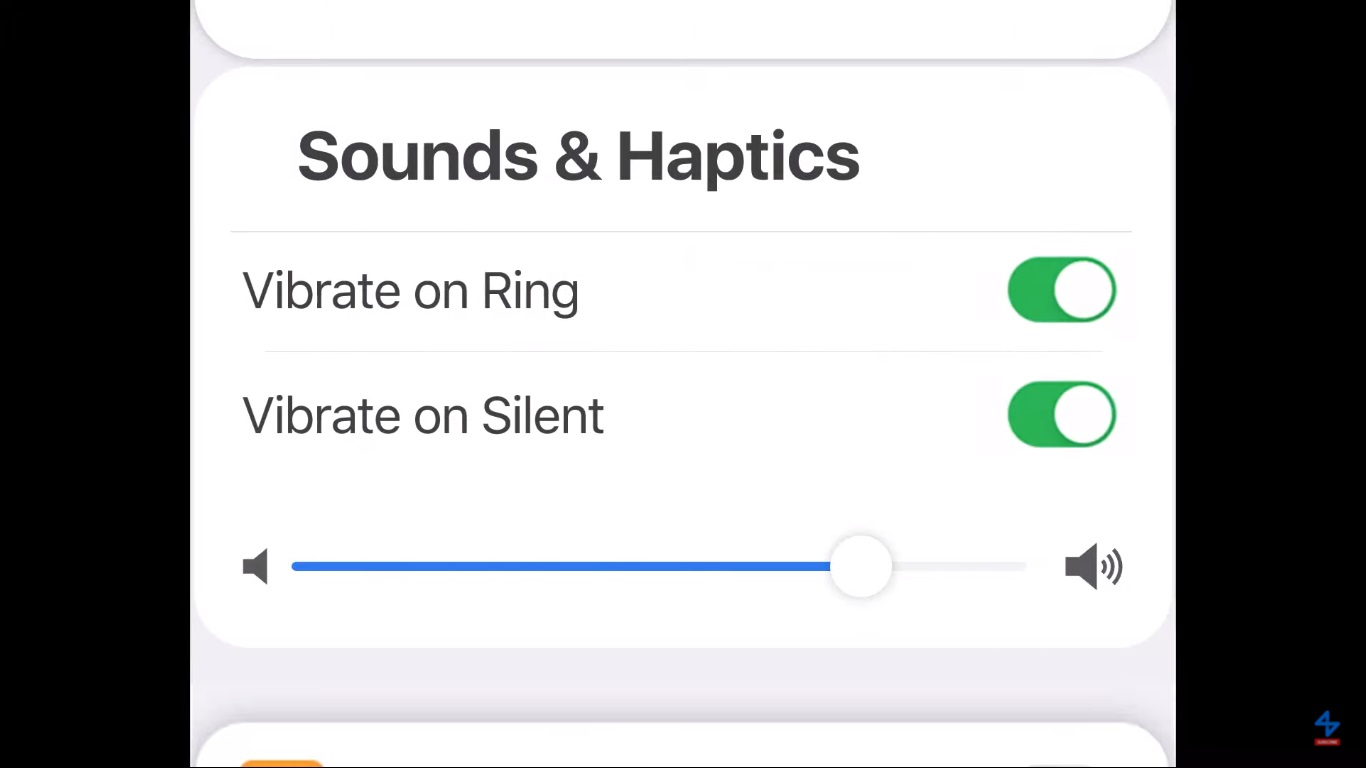
Task: Click the blue filled portion of volume slider
Action: point(560,566)
